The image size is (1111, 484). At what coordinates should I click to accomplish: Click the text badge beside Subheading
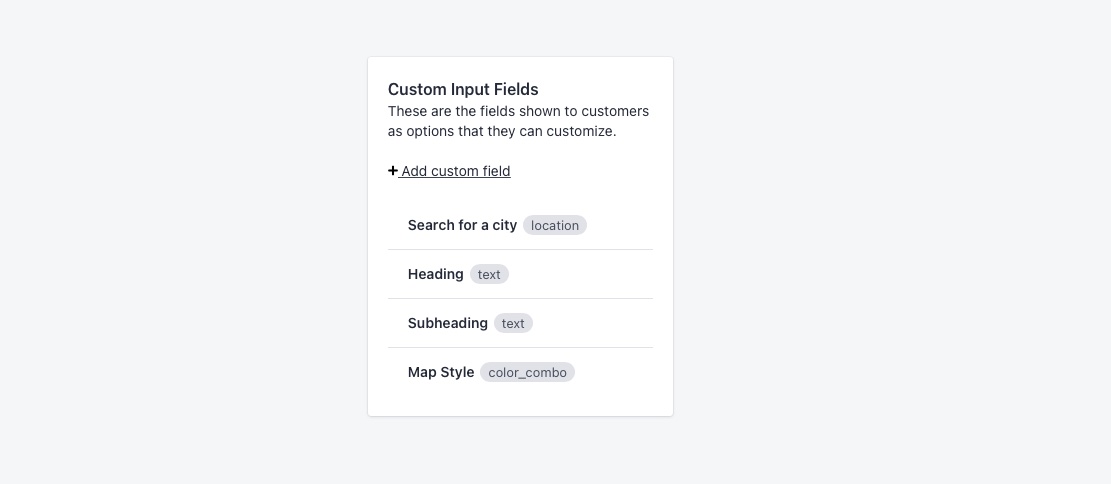(x=513, y=323)
